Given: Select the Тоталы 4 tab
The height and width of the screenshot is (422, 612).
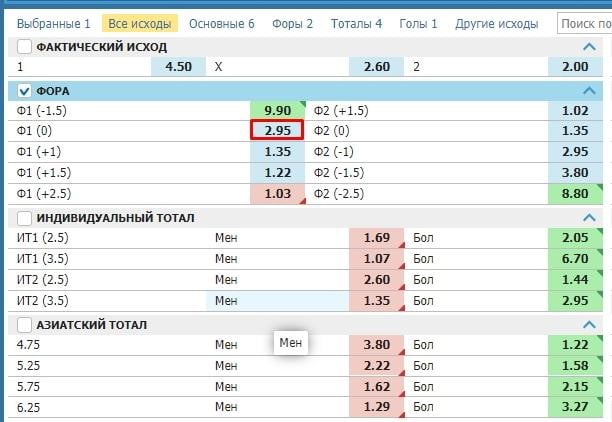Looking at the screenshot, I should tap(356, 23).
